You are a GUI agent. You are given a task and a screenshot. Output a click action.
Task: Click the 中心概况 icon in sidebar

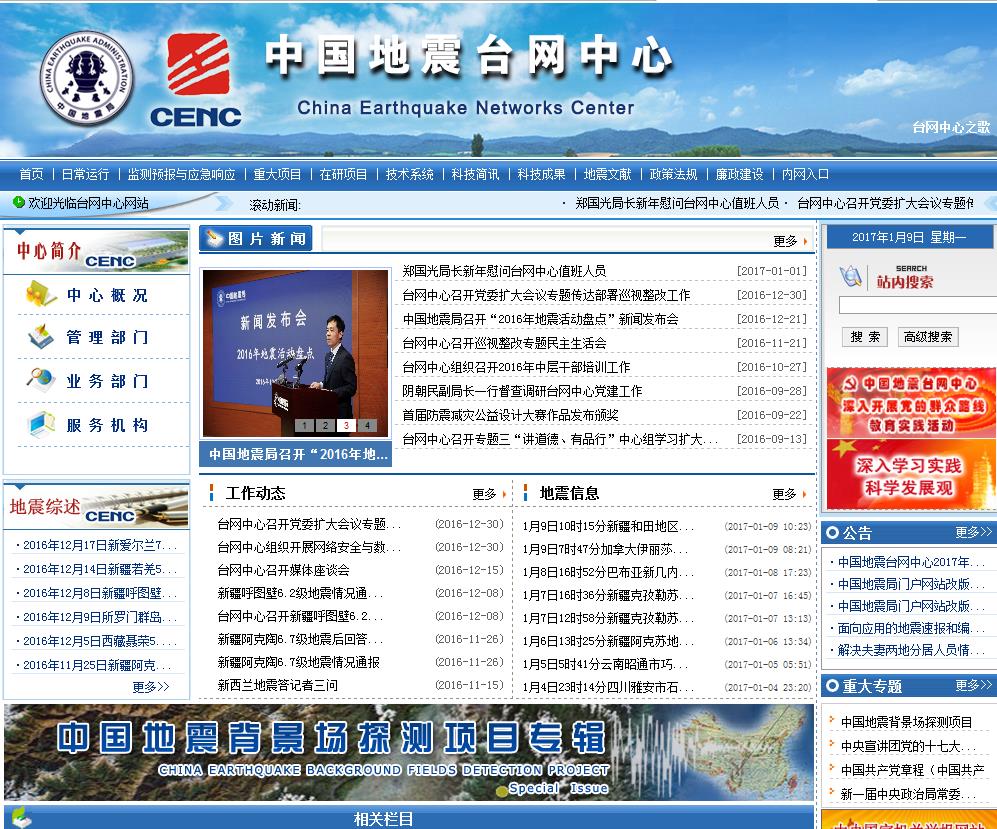pos(41,294)
